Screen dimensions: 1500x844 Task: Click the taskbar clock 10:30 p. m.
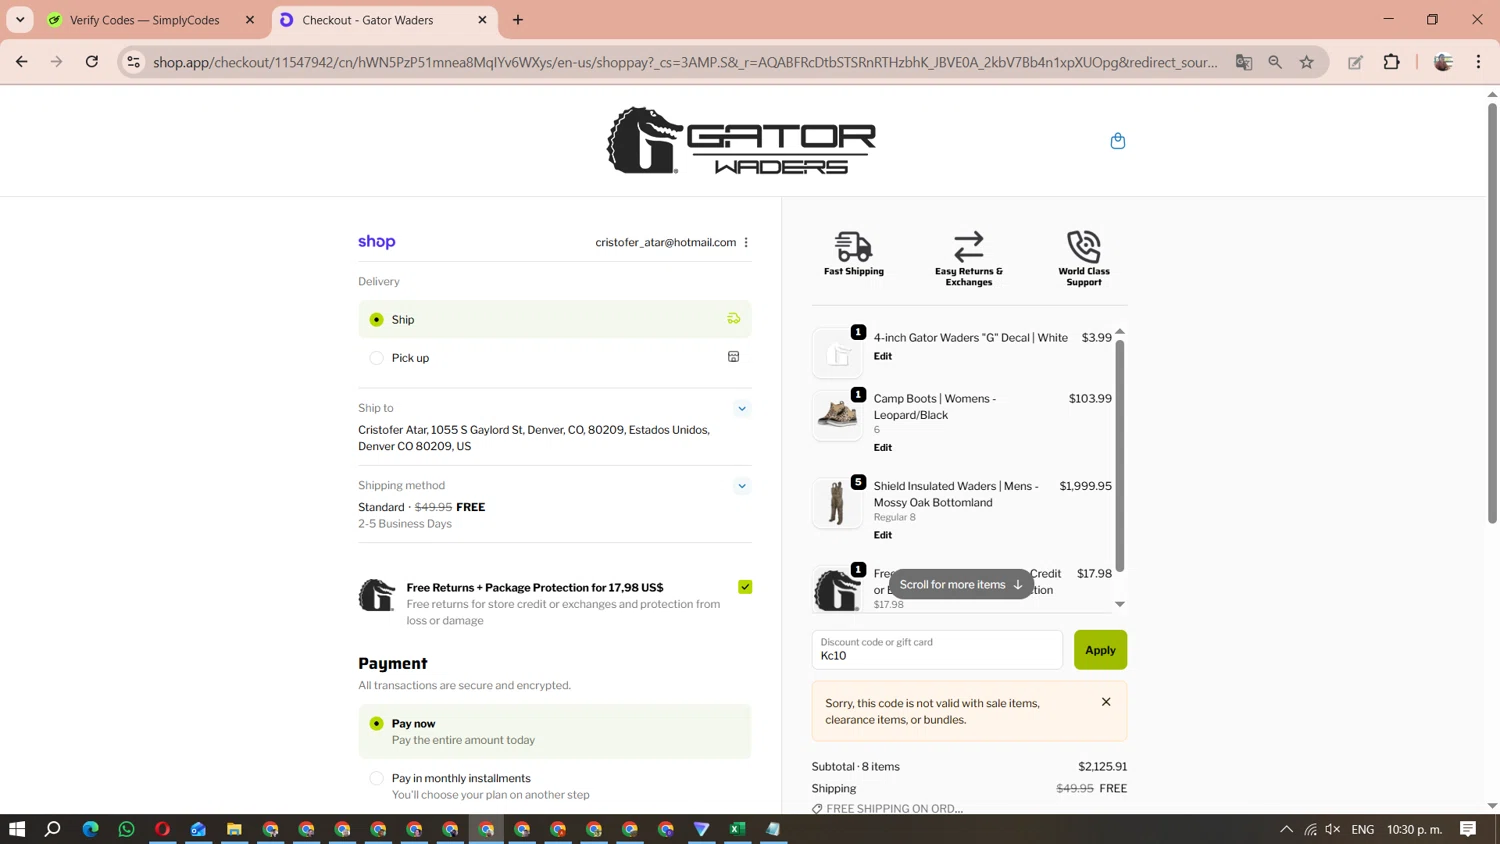[1415, 829]
